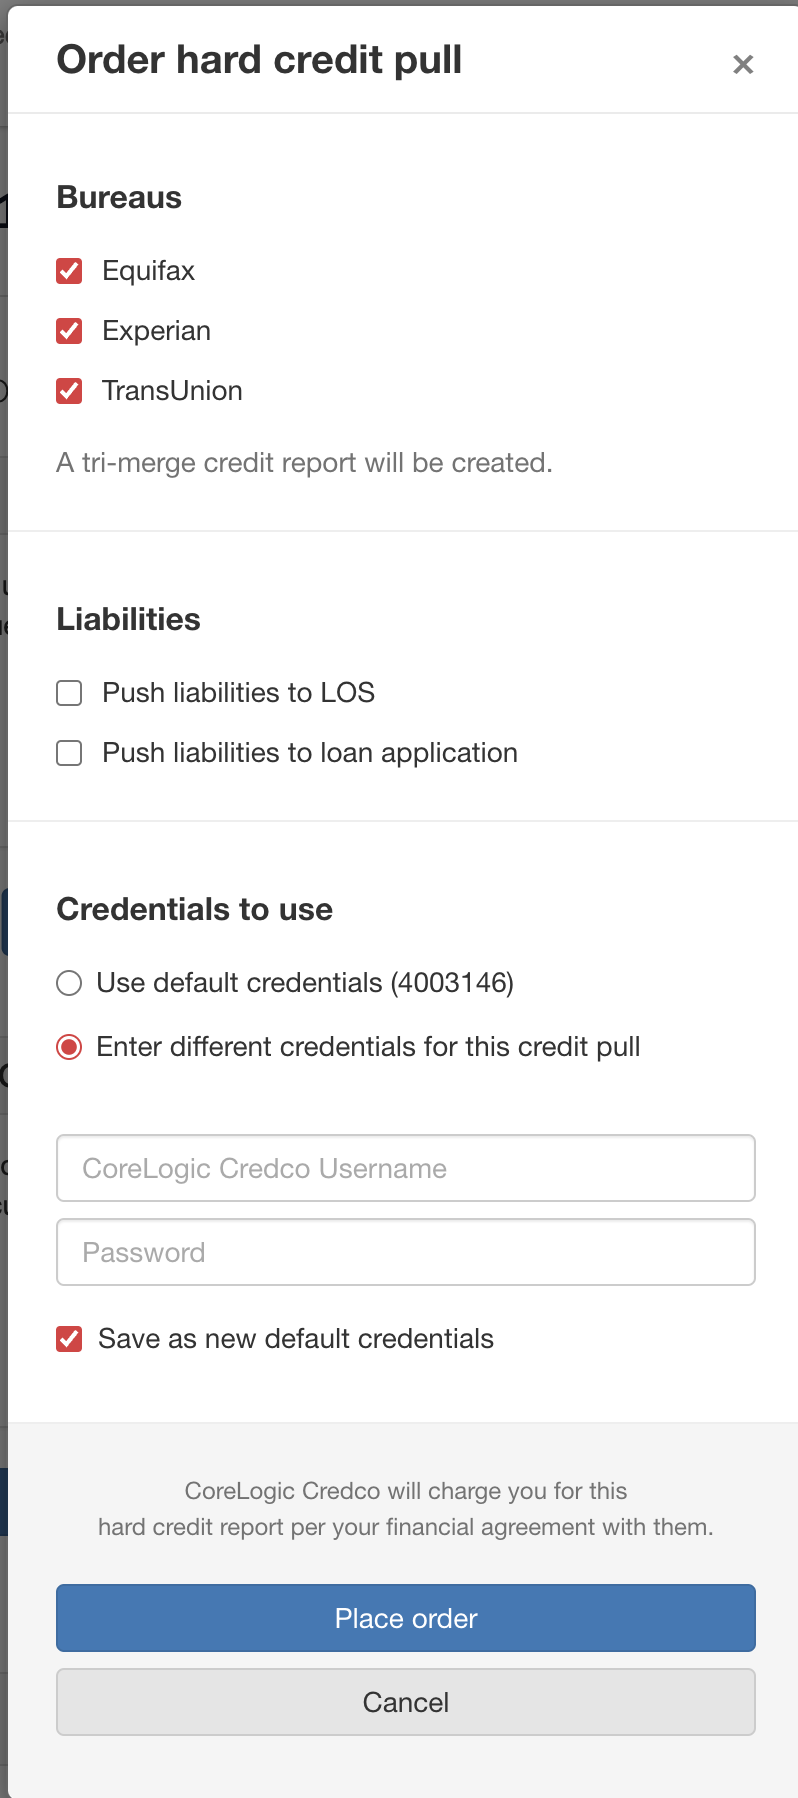The width and height of the screenshot is (798, 1798).
Task: Click the "Equifax" label text
Action: [x=148, y=271]
